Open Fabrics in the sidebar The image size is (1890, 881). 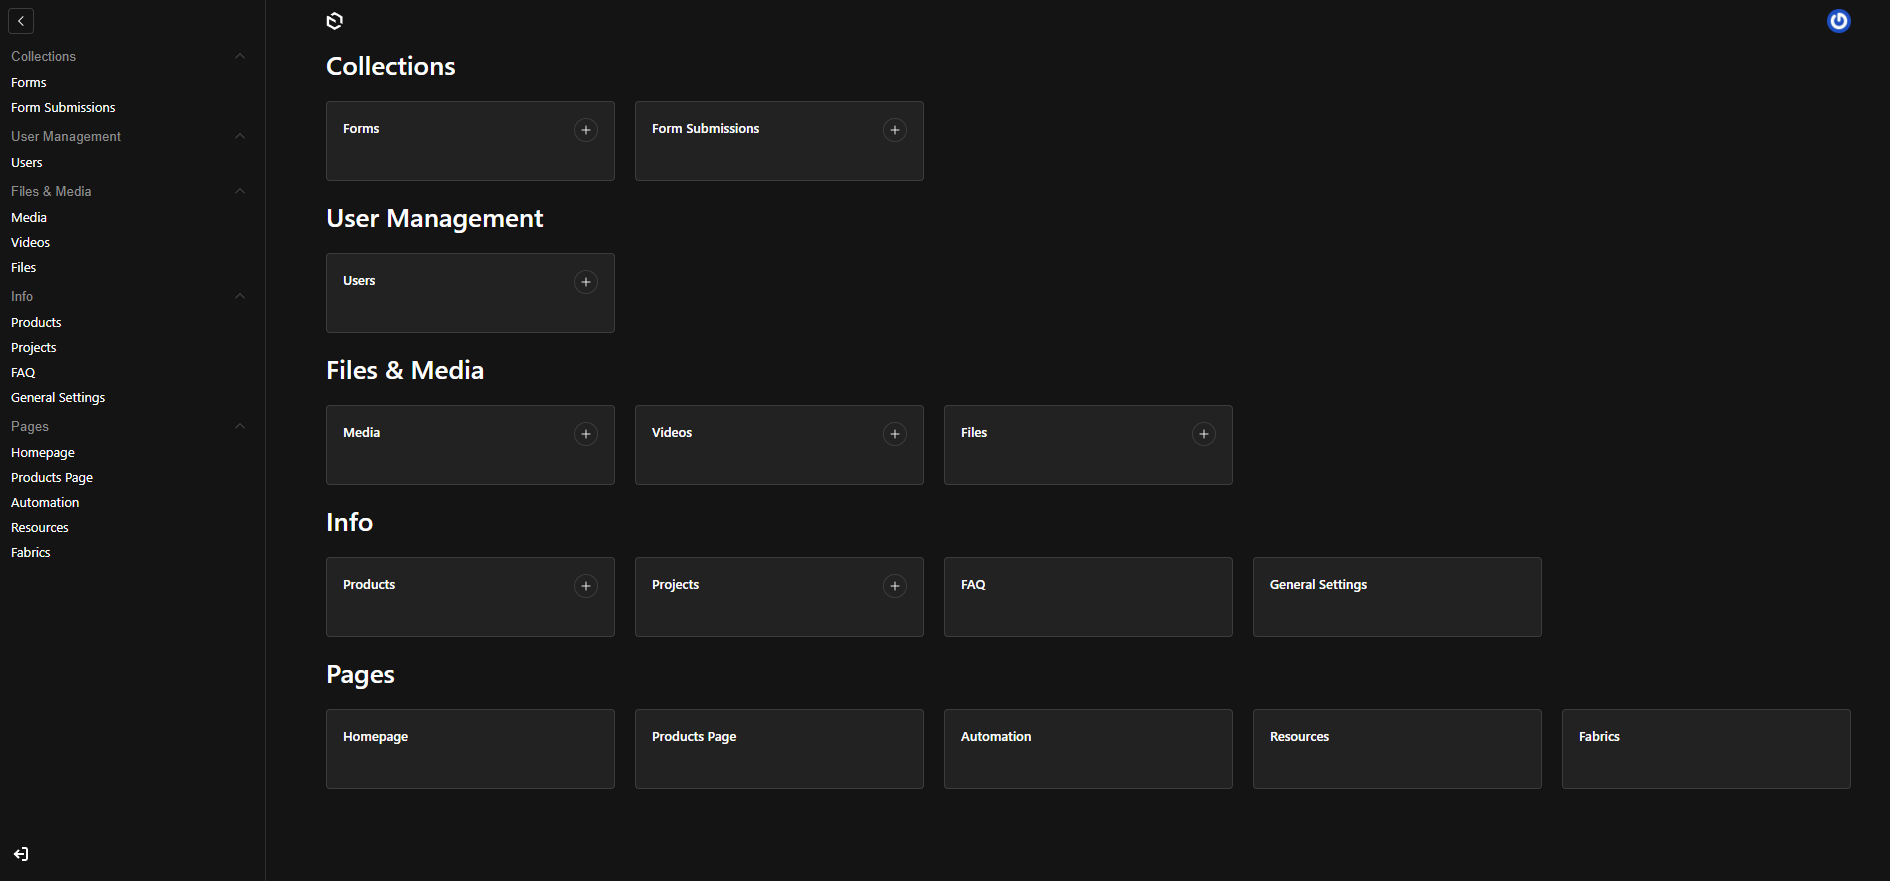click(31, 552)
